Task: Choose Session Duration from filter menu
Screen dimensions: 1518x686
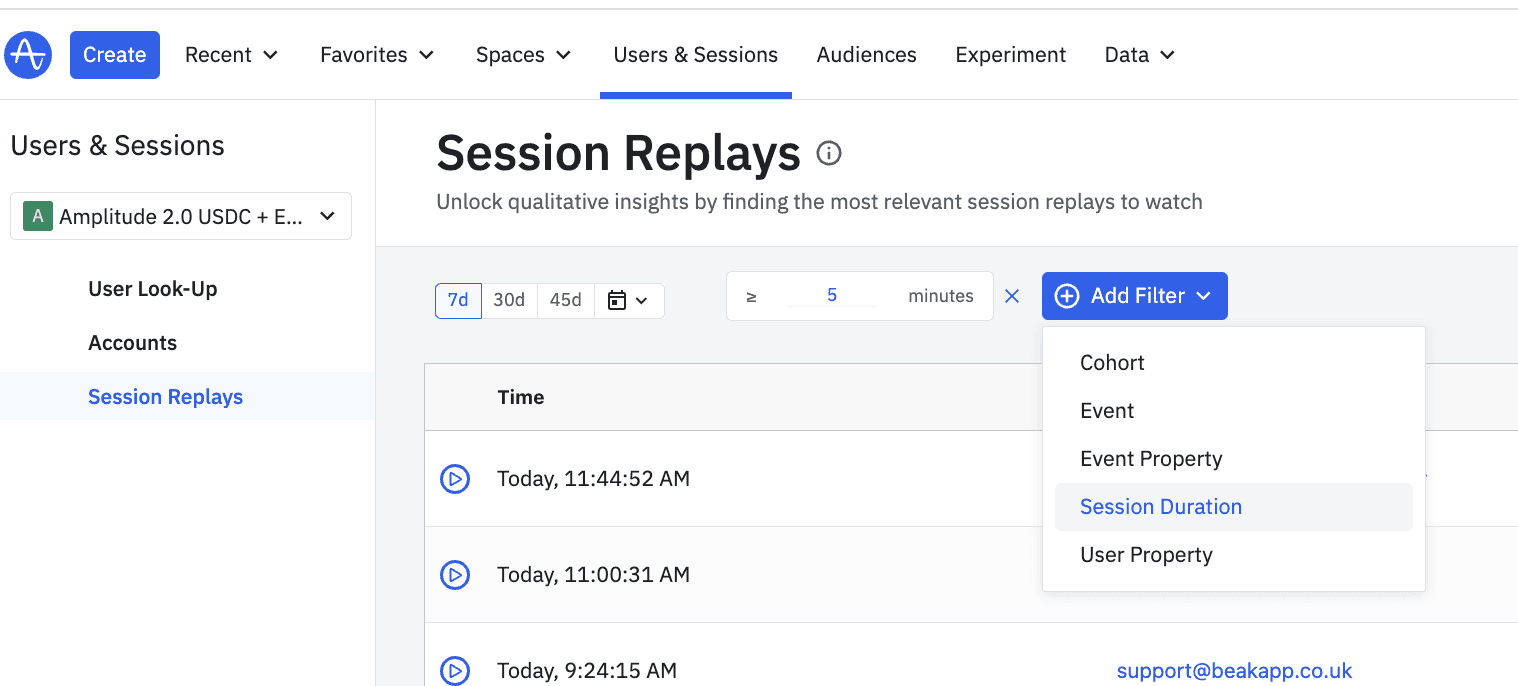Action: [1160, 507]
